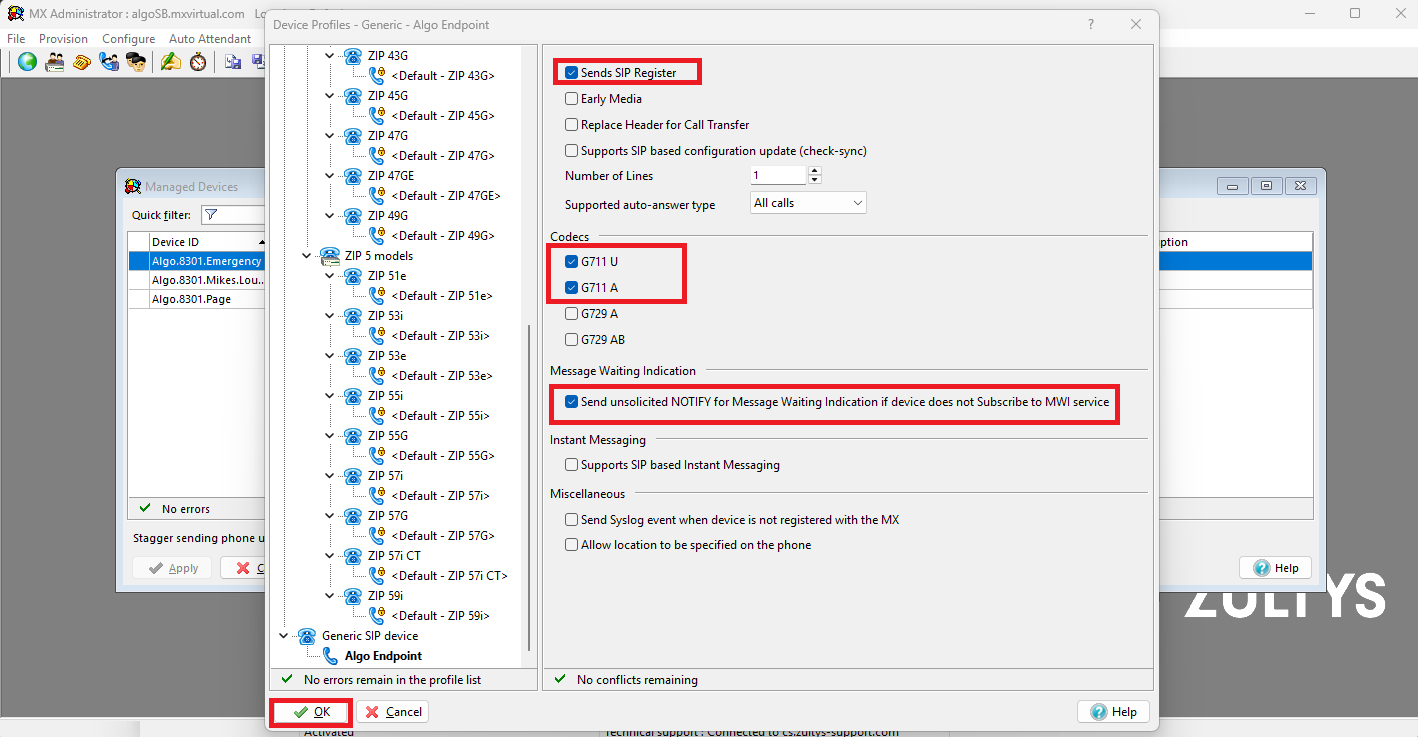Open the Supported auto-answer type dropdown
Screen dimensions: 1418x737
coord(808,203)
